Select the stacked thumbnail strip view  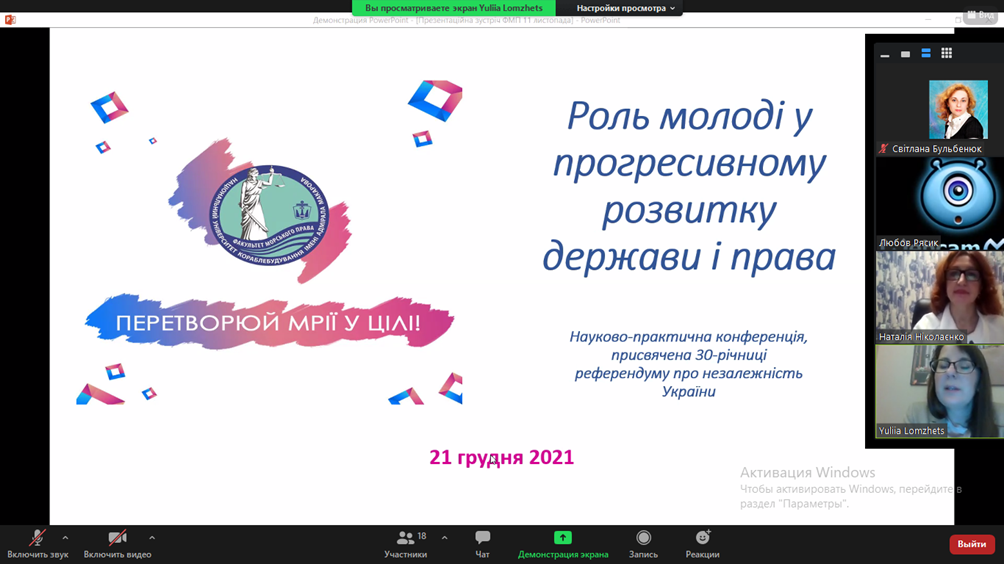tap(926, 54)
